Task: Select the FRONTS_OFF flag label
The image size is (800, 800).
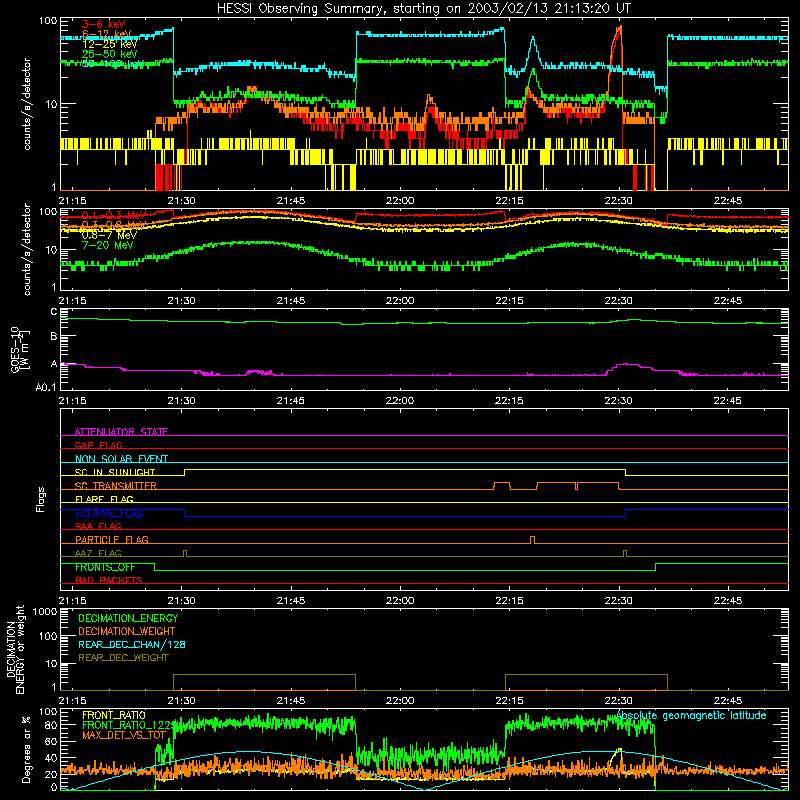Action: 105,567
